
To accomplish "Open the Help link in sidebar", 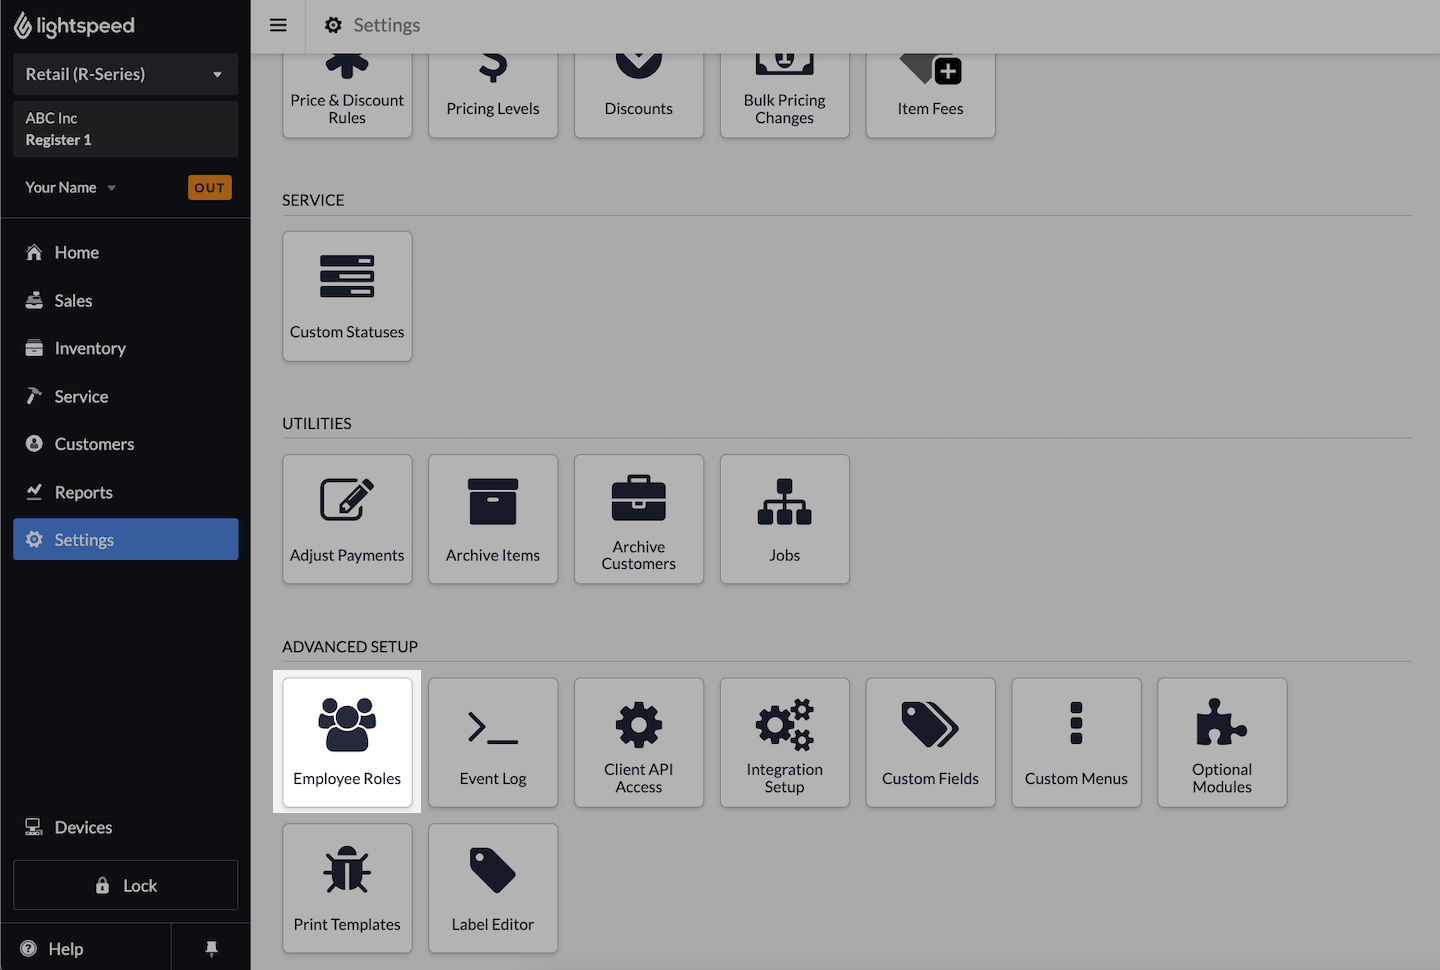I will (x=66, y=949).
